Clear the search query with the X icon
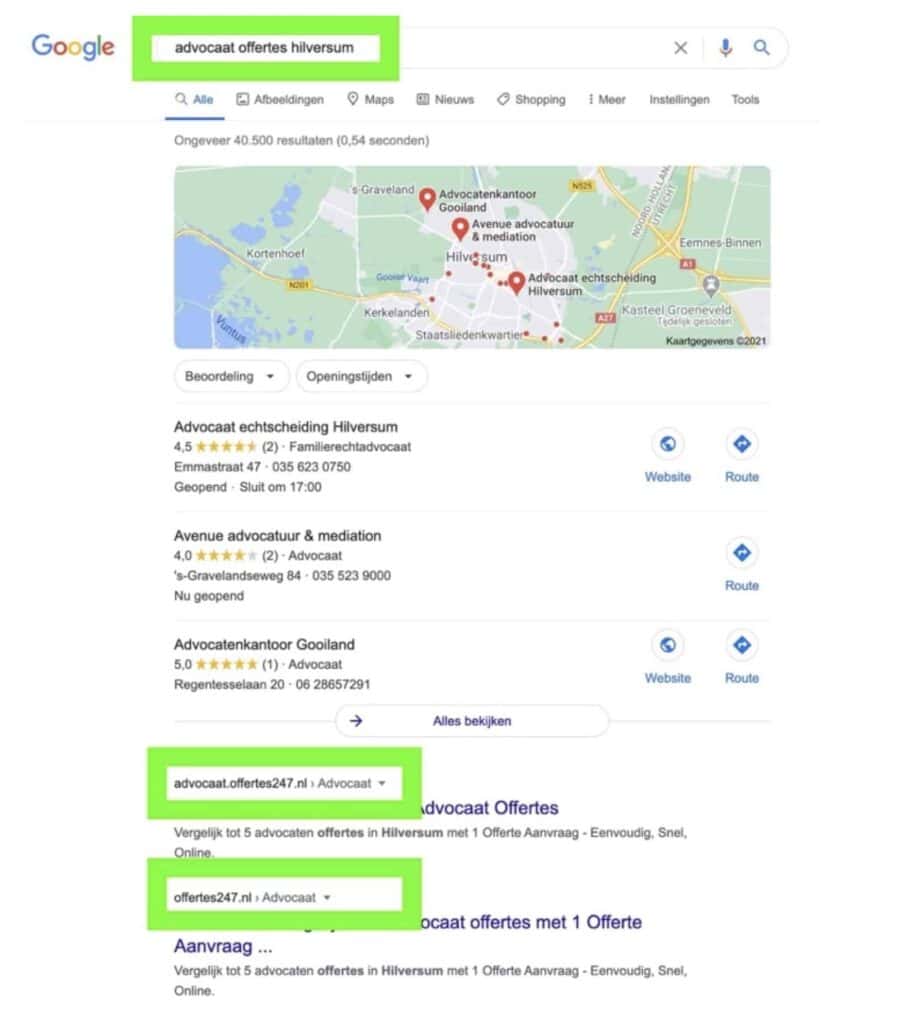This screenshot has width=900, height=1024. click(681, 48)
